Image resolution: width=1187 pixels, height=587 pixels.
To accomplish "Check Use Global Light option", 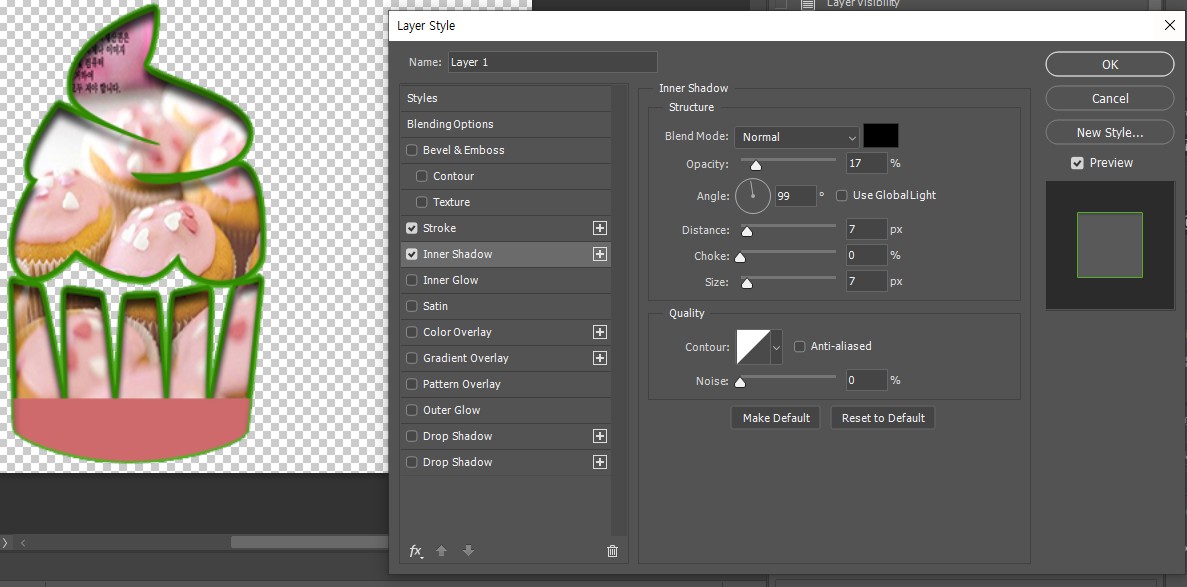I will click(841, 195).
